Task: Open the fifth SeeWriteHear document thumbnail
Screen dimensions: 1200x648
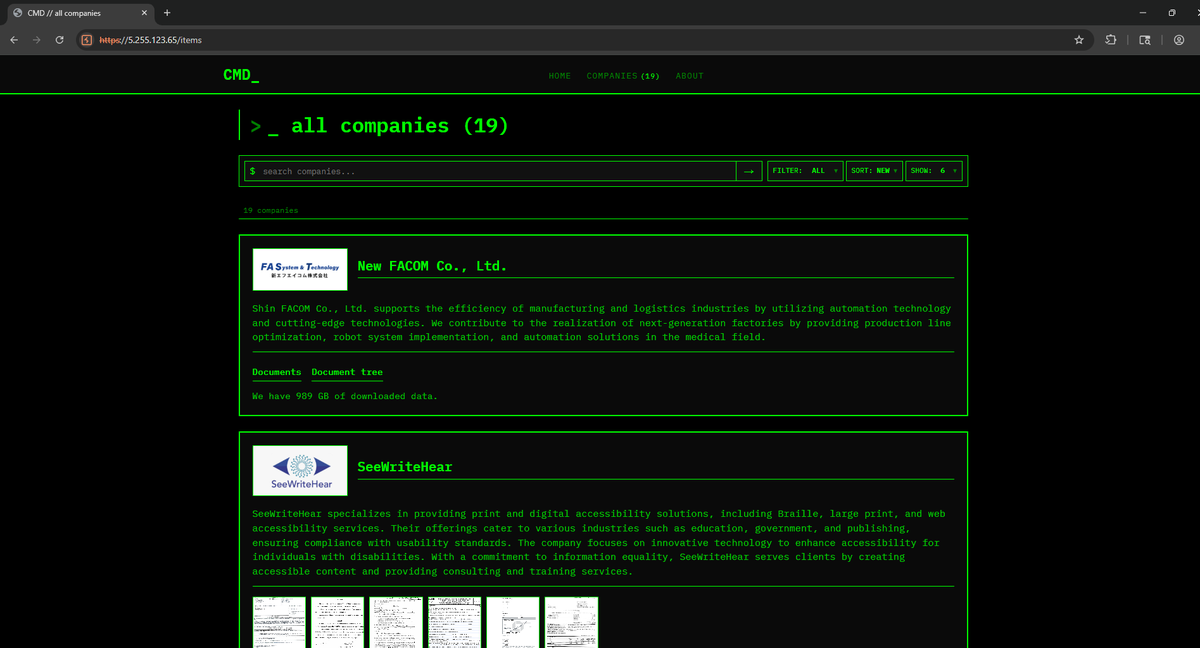Action: point(513,622)
